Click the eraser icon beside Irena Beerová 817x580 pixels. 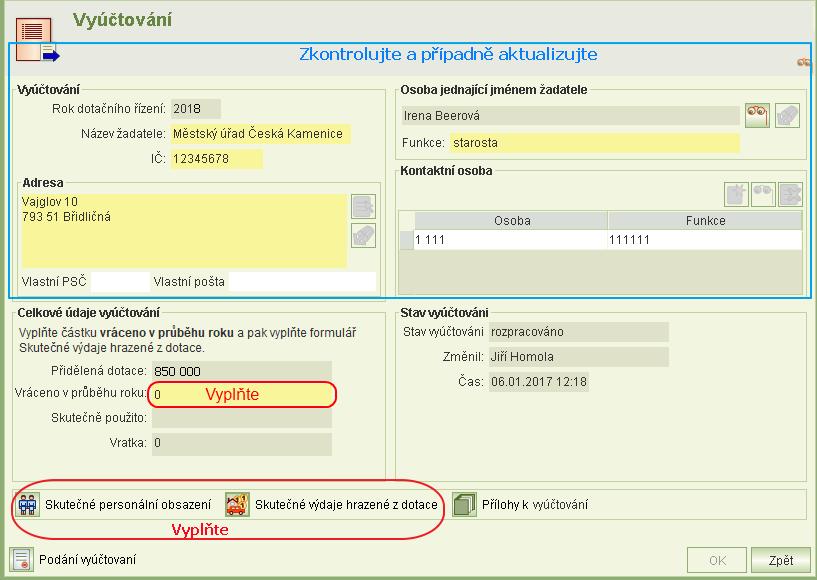(787, 115)
